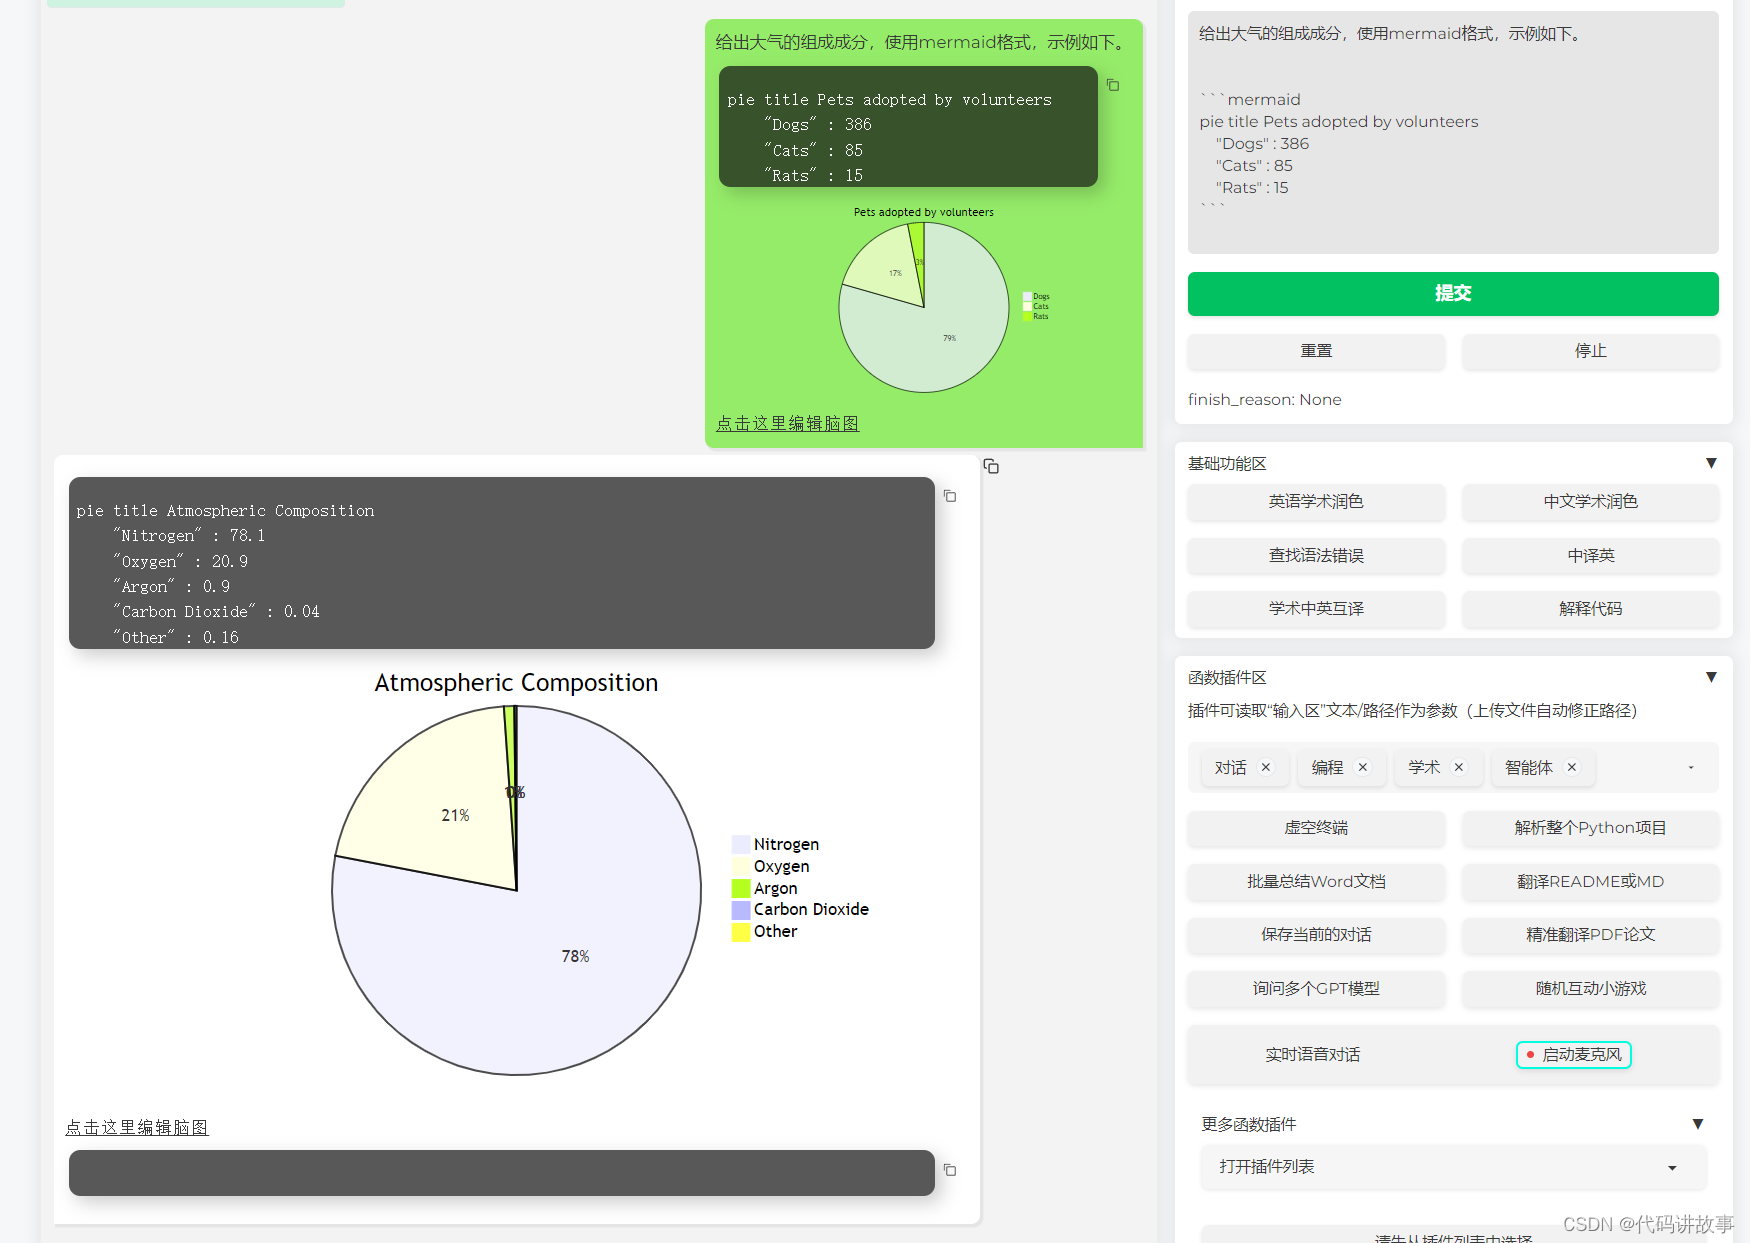Launch 询问多个GPT模型 plugin
Viewport: 1750px width, 1243px height.
(x=1316, y=989)
